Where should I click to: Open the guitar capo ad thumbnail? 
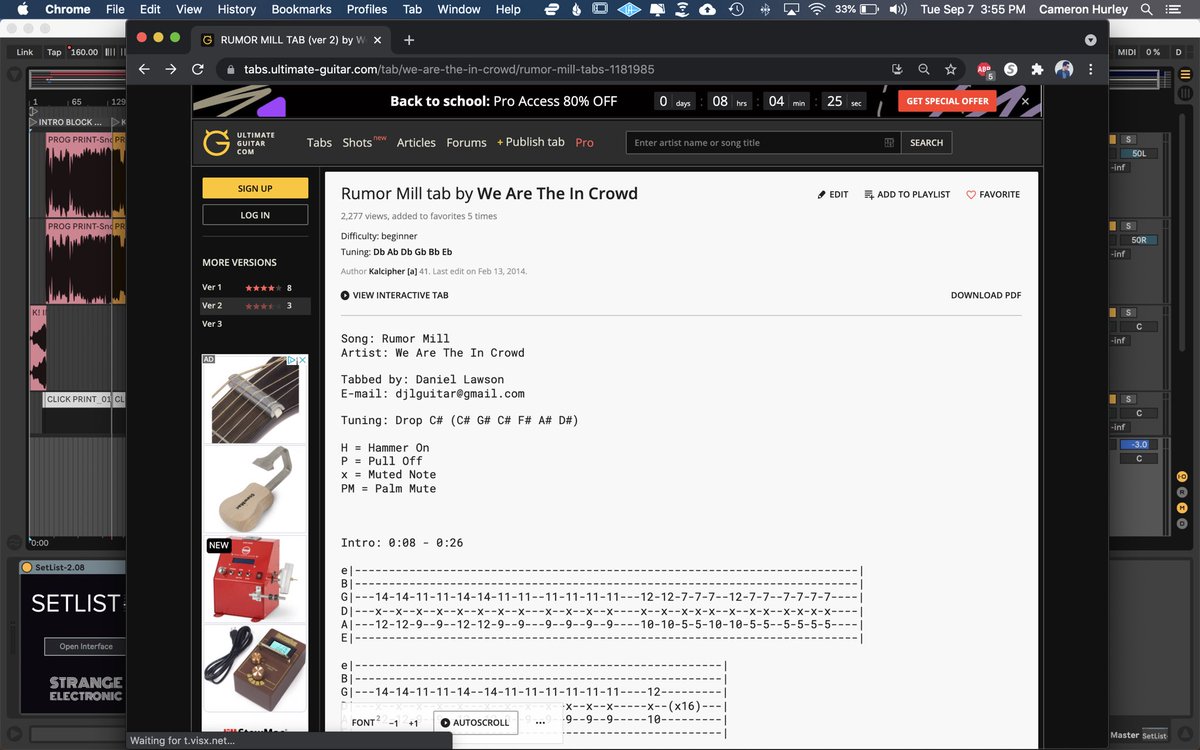click(255, 400)
